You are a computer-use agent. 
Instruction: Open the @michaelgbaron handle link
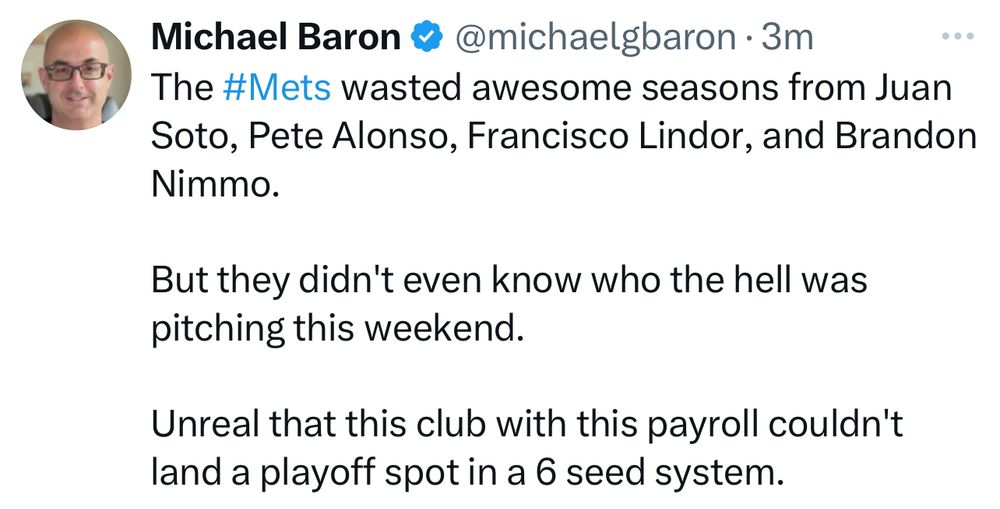pos(595,38)
